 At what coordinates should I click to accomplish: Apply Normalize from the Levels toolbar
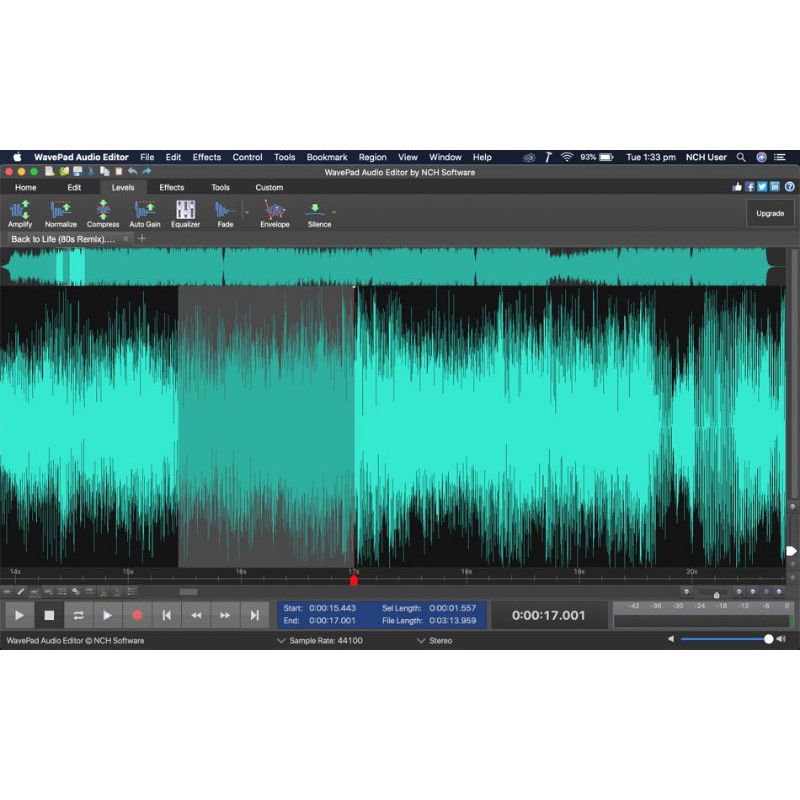pos(61,210)
